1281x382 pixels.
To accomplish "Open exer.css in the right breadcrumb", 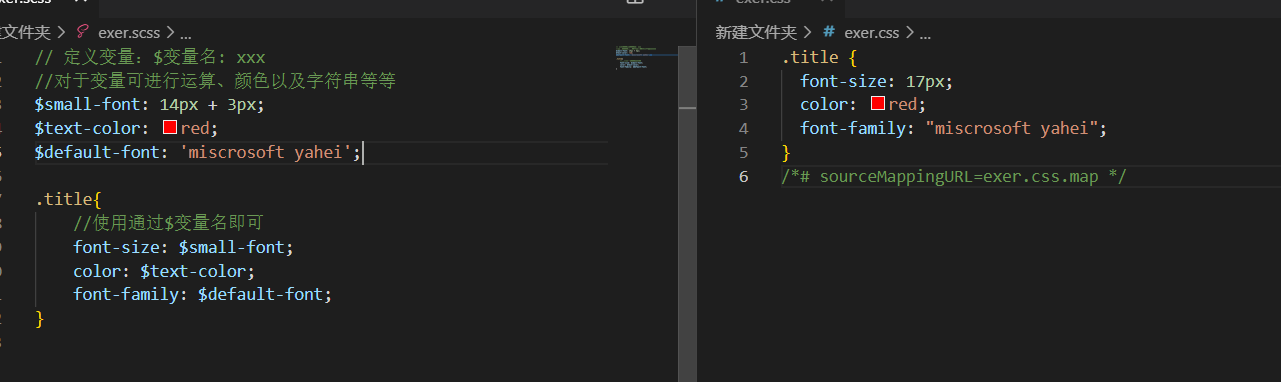I will pyautogui.click(x=873, y=32).
